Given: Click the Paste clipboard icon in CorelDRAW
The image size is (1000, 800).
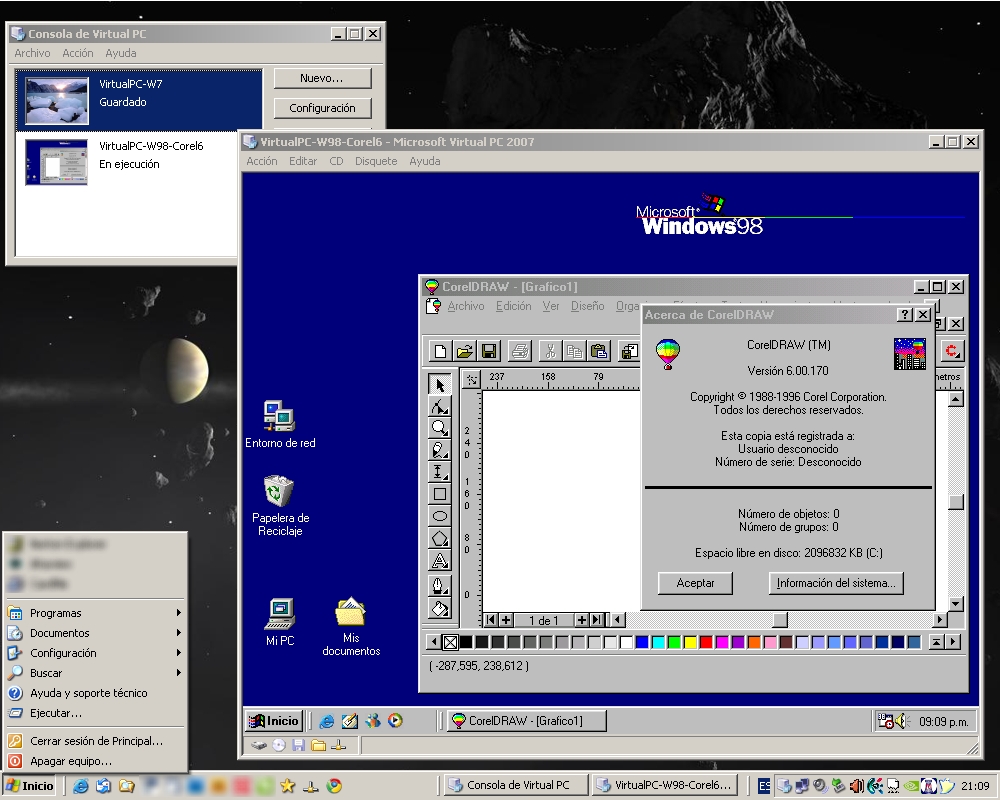Looking at the screenshot, I should point(598,351).
